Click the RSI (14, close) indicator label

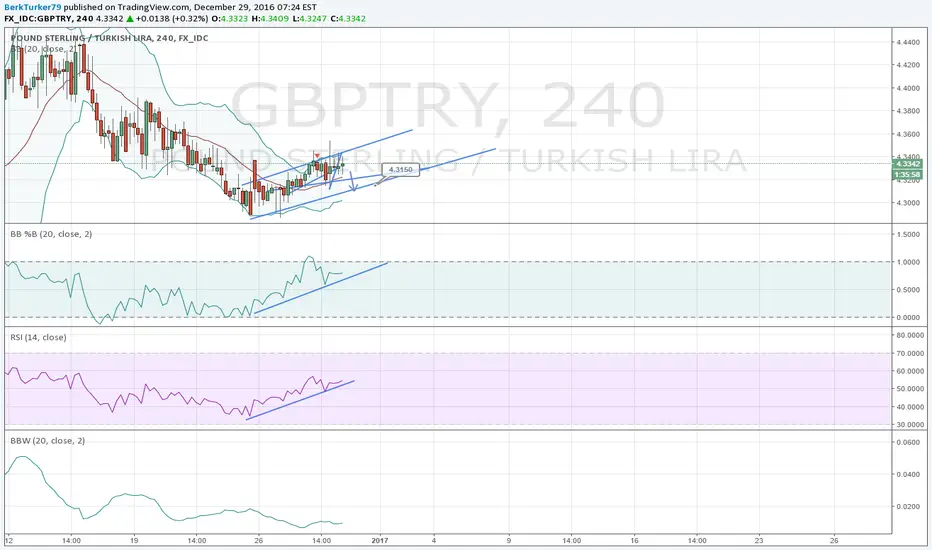38,337
